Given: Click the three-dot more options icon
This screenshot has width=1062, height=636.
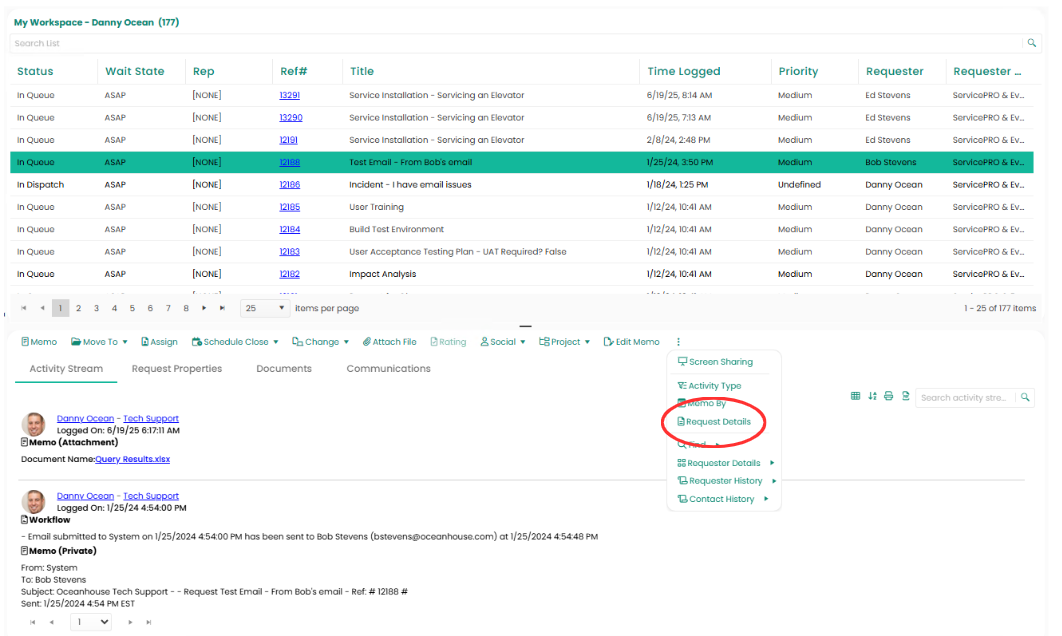Looking at the screenshot, I should tap(678, 342).
